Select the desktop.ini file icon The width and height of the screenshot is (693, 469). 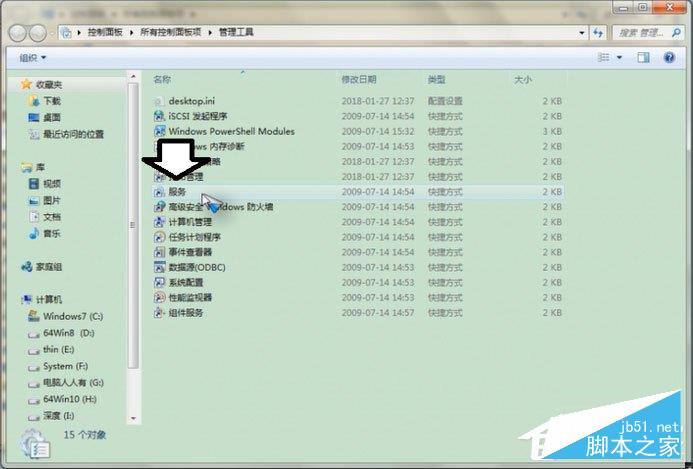click(159, 101)
